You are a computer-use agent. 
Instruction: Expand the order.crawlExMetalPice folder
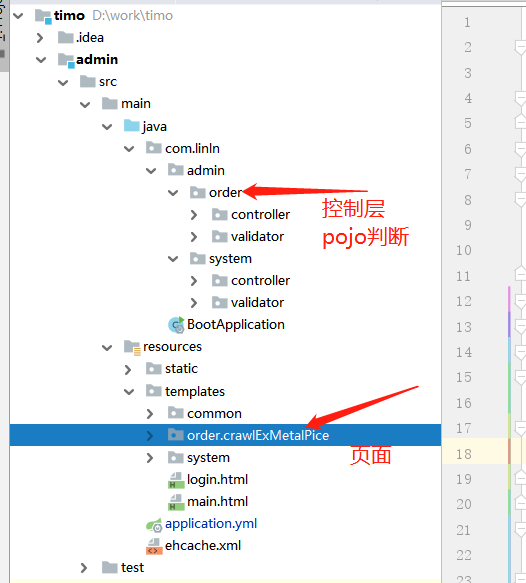point(150,435)
